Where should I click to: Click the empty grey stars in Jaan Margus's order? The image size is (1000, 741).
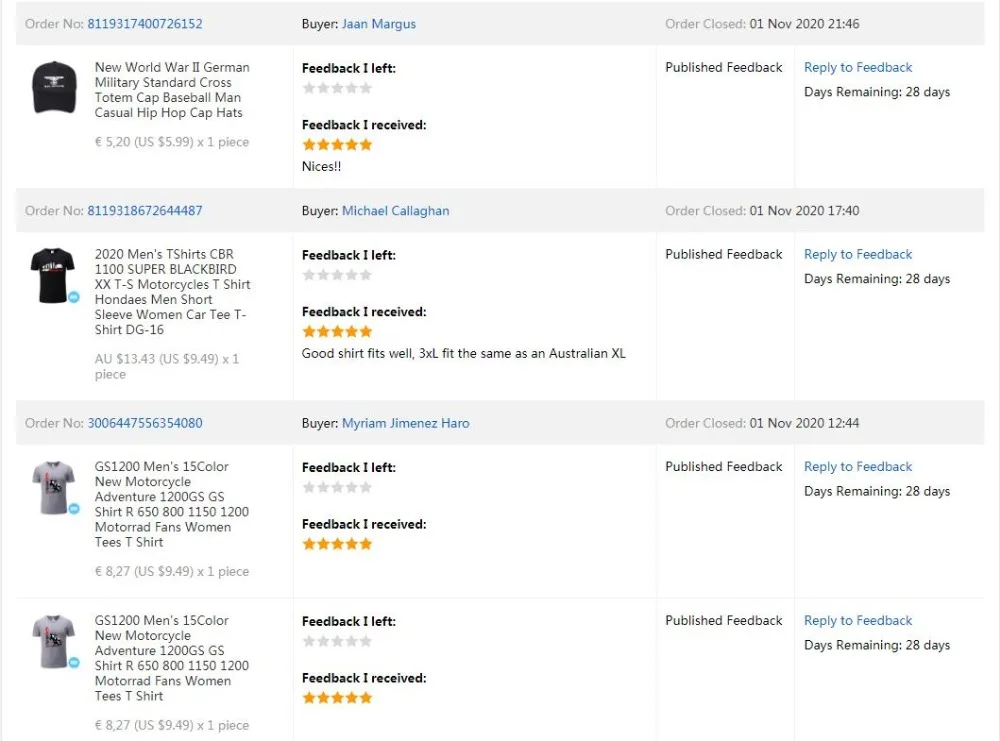tap(337, 88)
